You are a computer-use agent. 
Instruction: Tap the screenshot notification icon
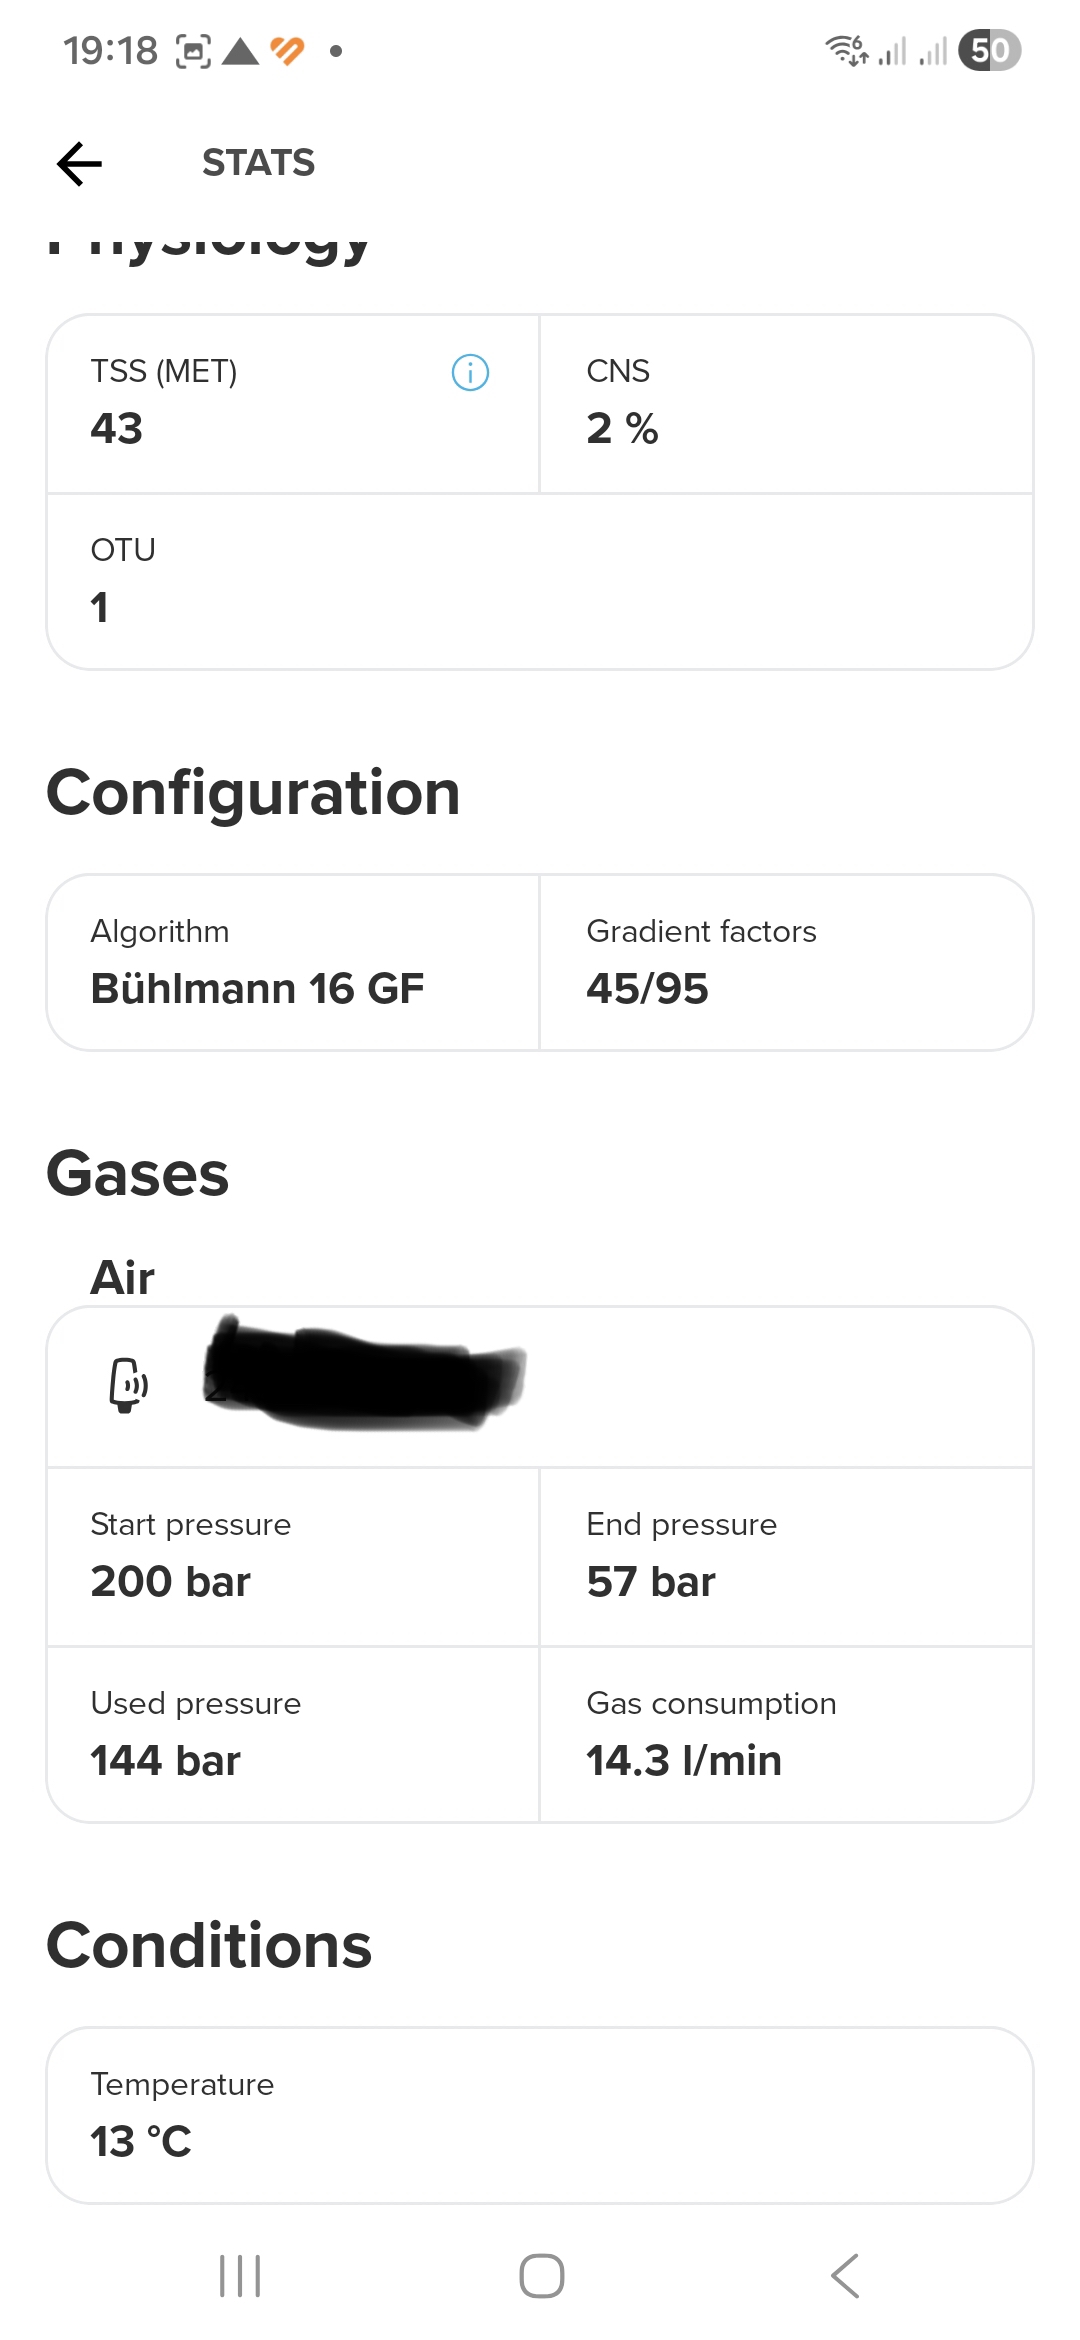coord(193,51)
